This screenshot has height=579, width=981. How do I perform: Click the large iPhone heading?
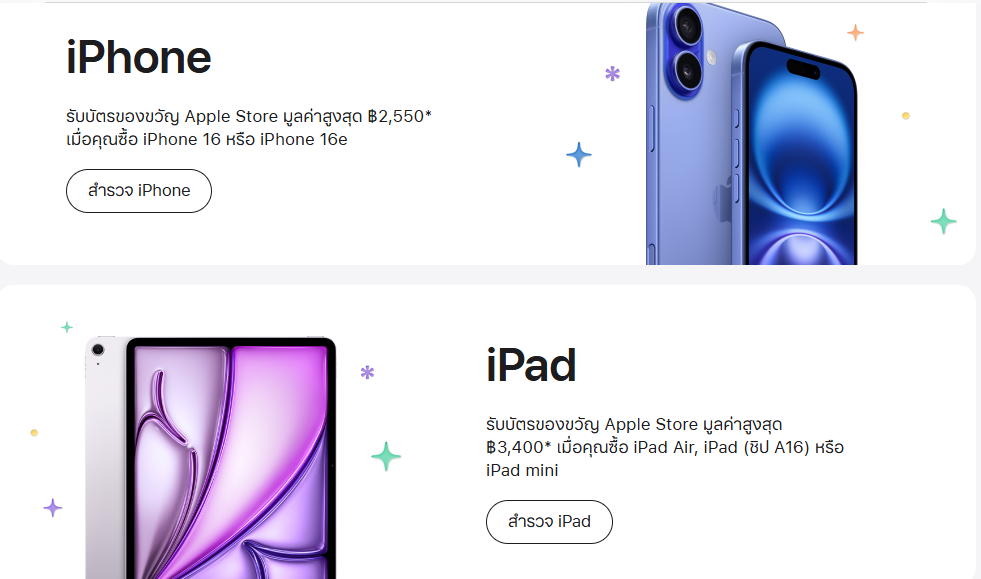point(139,58)
